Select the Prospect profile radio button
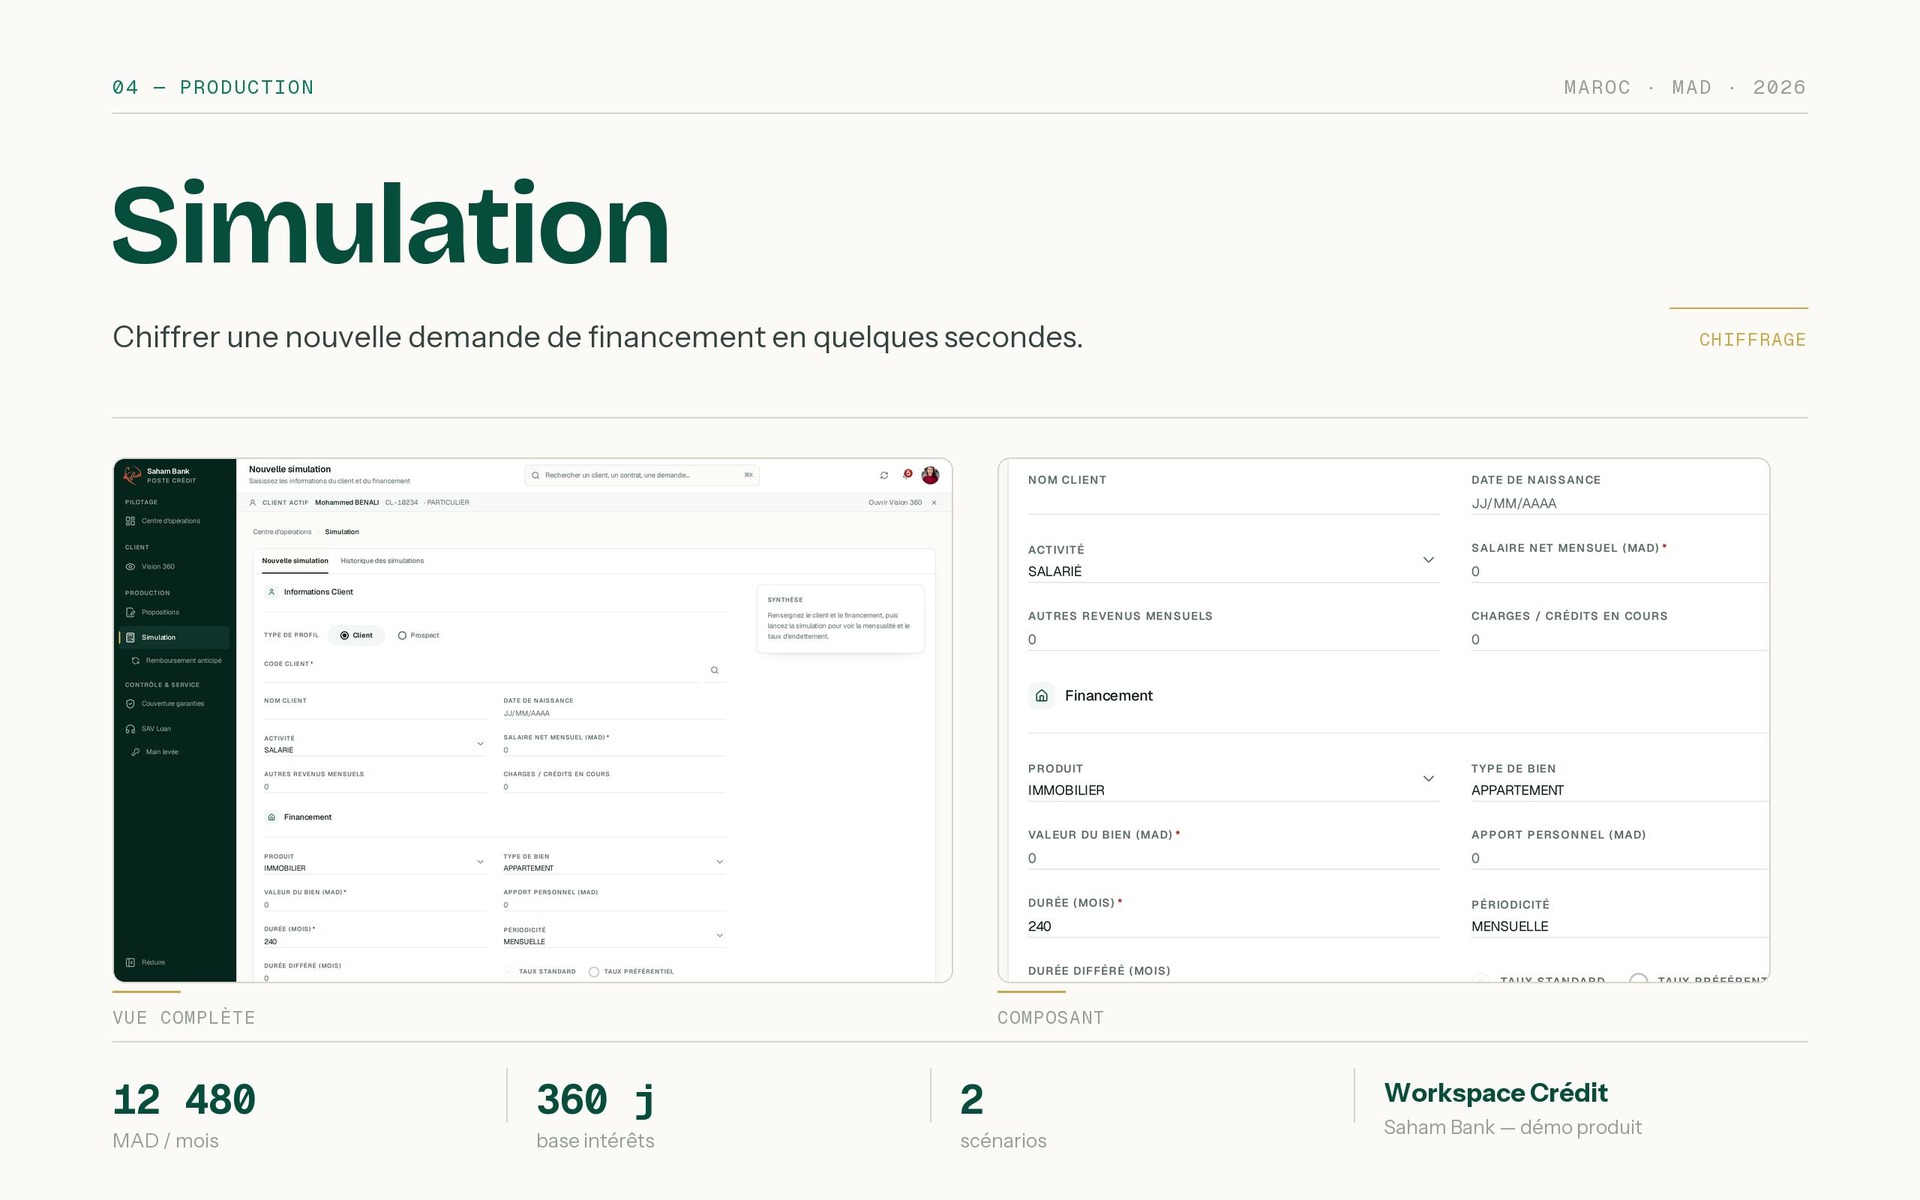The image size is (1920, 1200). pyautogui.click(x=402, y=636)
